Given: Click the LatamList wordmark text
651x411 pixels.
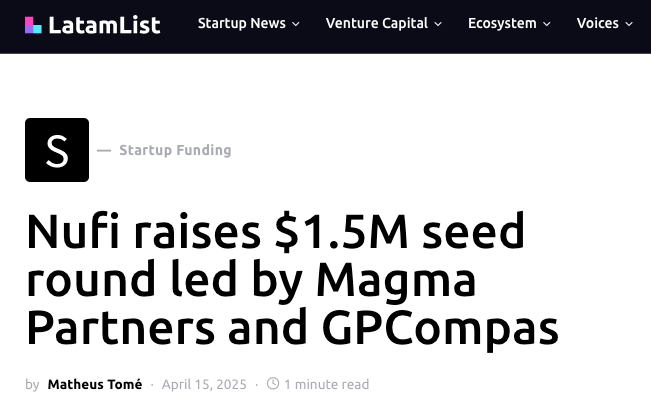Looking at the screenshot, I should click(x=105, y=25).
